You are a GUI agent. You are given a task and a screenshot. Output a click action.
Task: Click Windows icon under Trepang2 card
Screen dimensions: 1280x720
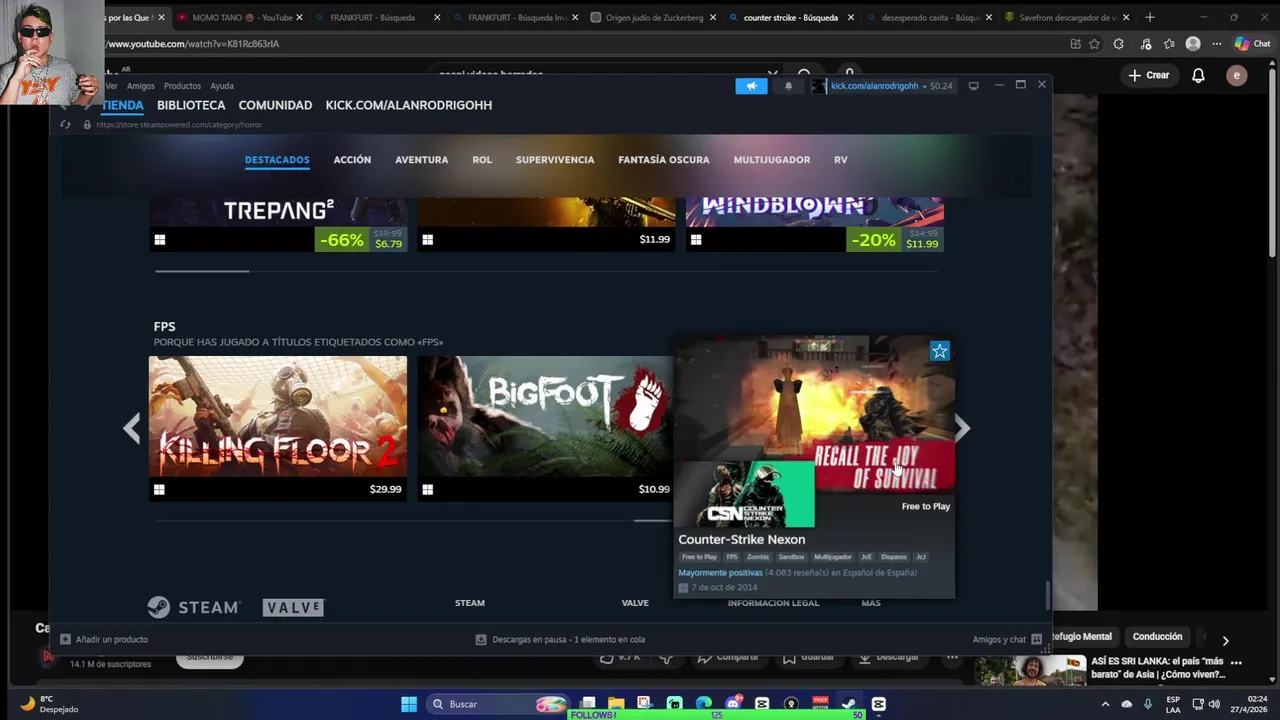(159, 240)
